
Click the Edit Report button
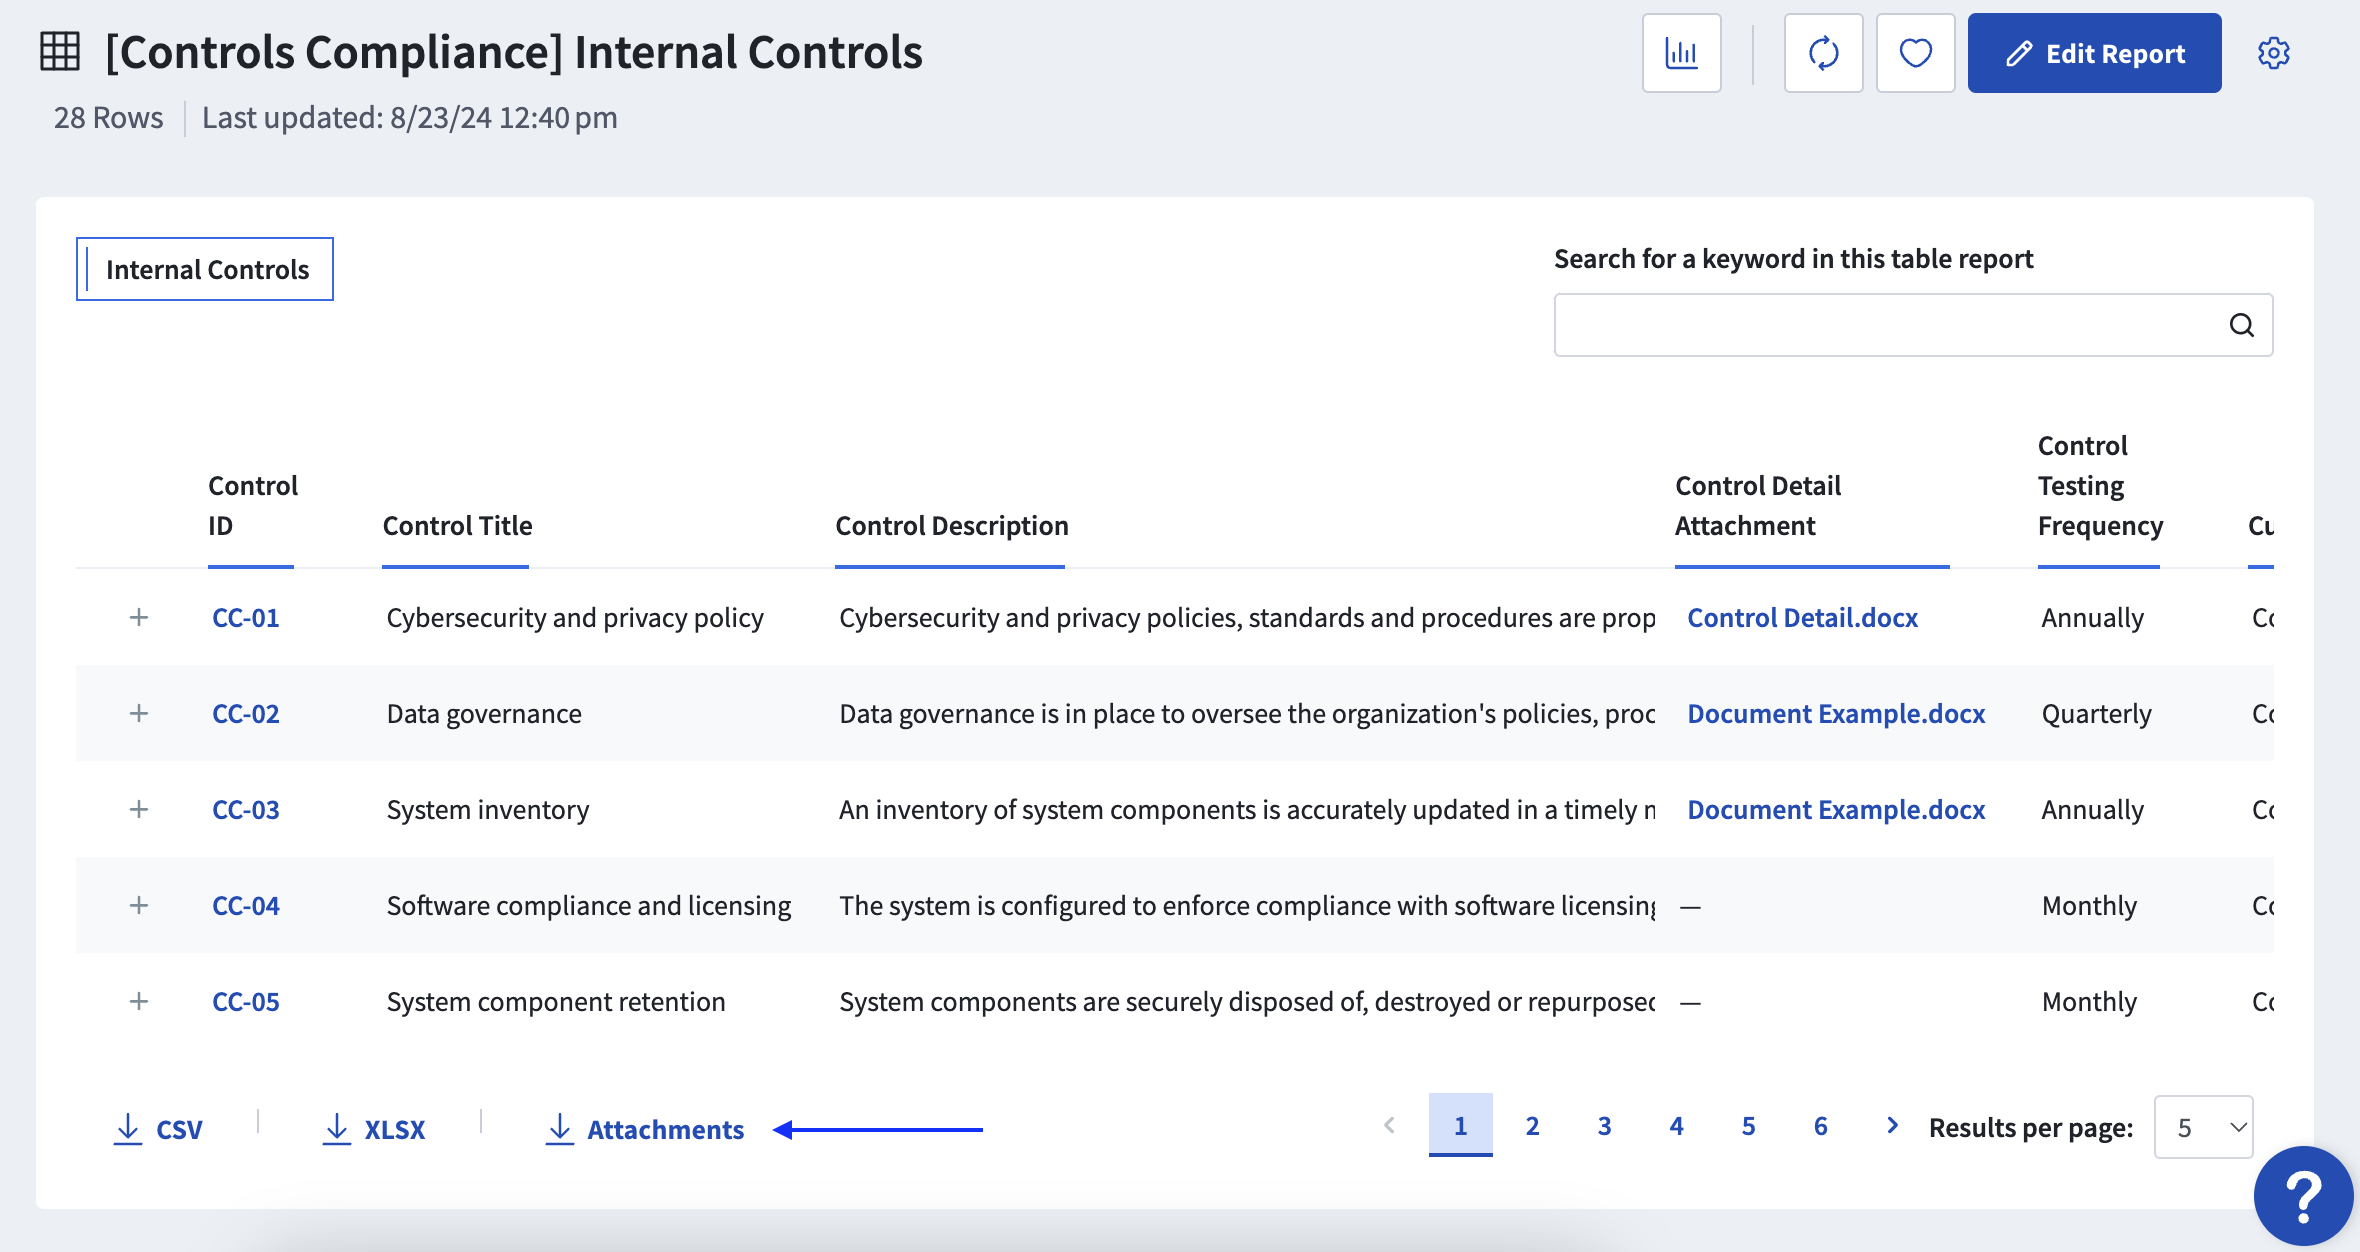pos(2094,53)
